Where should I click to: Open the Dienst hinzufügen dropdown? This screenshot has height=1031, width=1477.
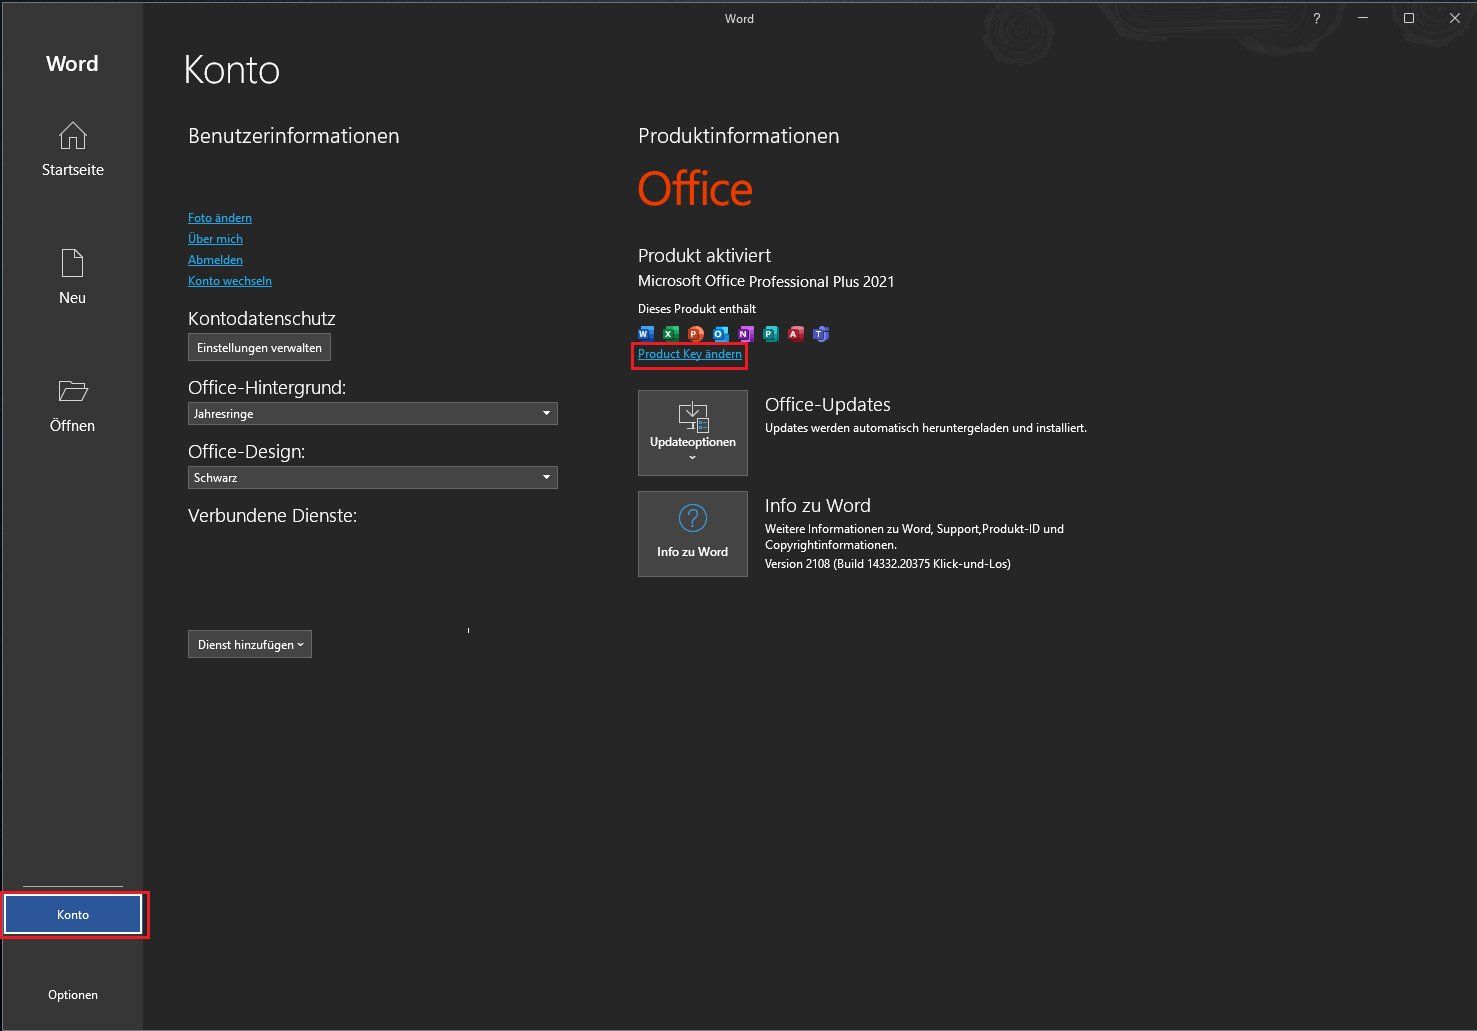coord(249,643)
